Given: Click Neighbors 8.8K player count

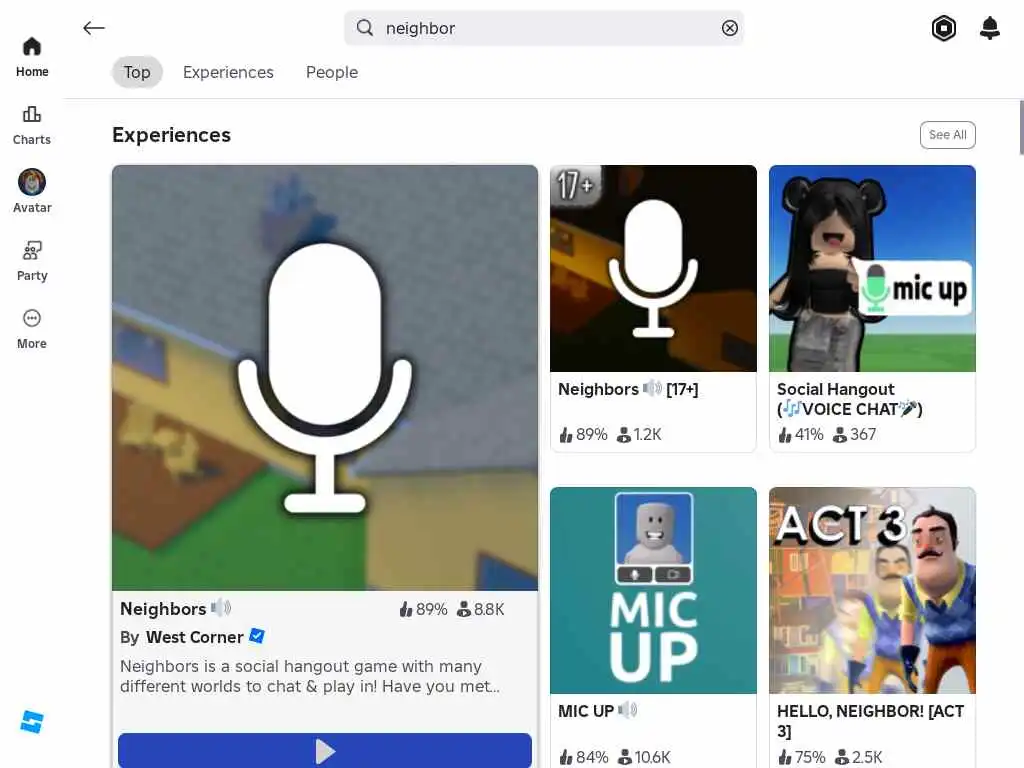Looking at the screenshot, I should (481, 609).
